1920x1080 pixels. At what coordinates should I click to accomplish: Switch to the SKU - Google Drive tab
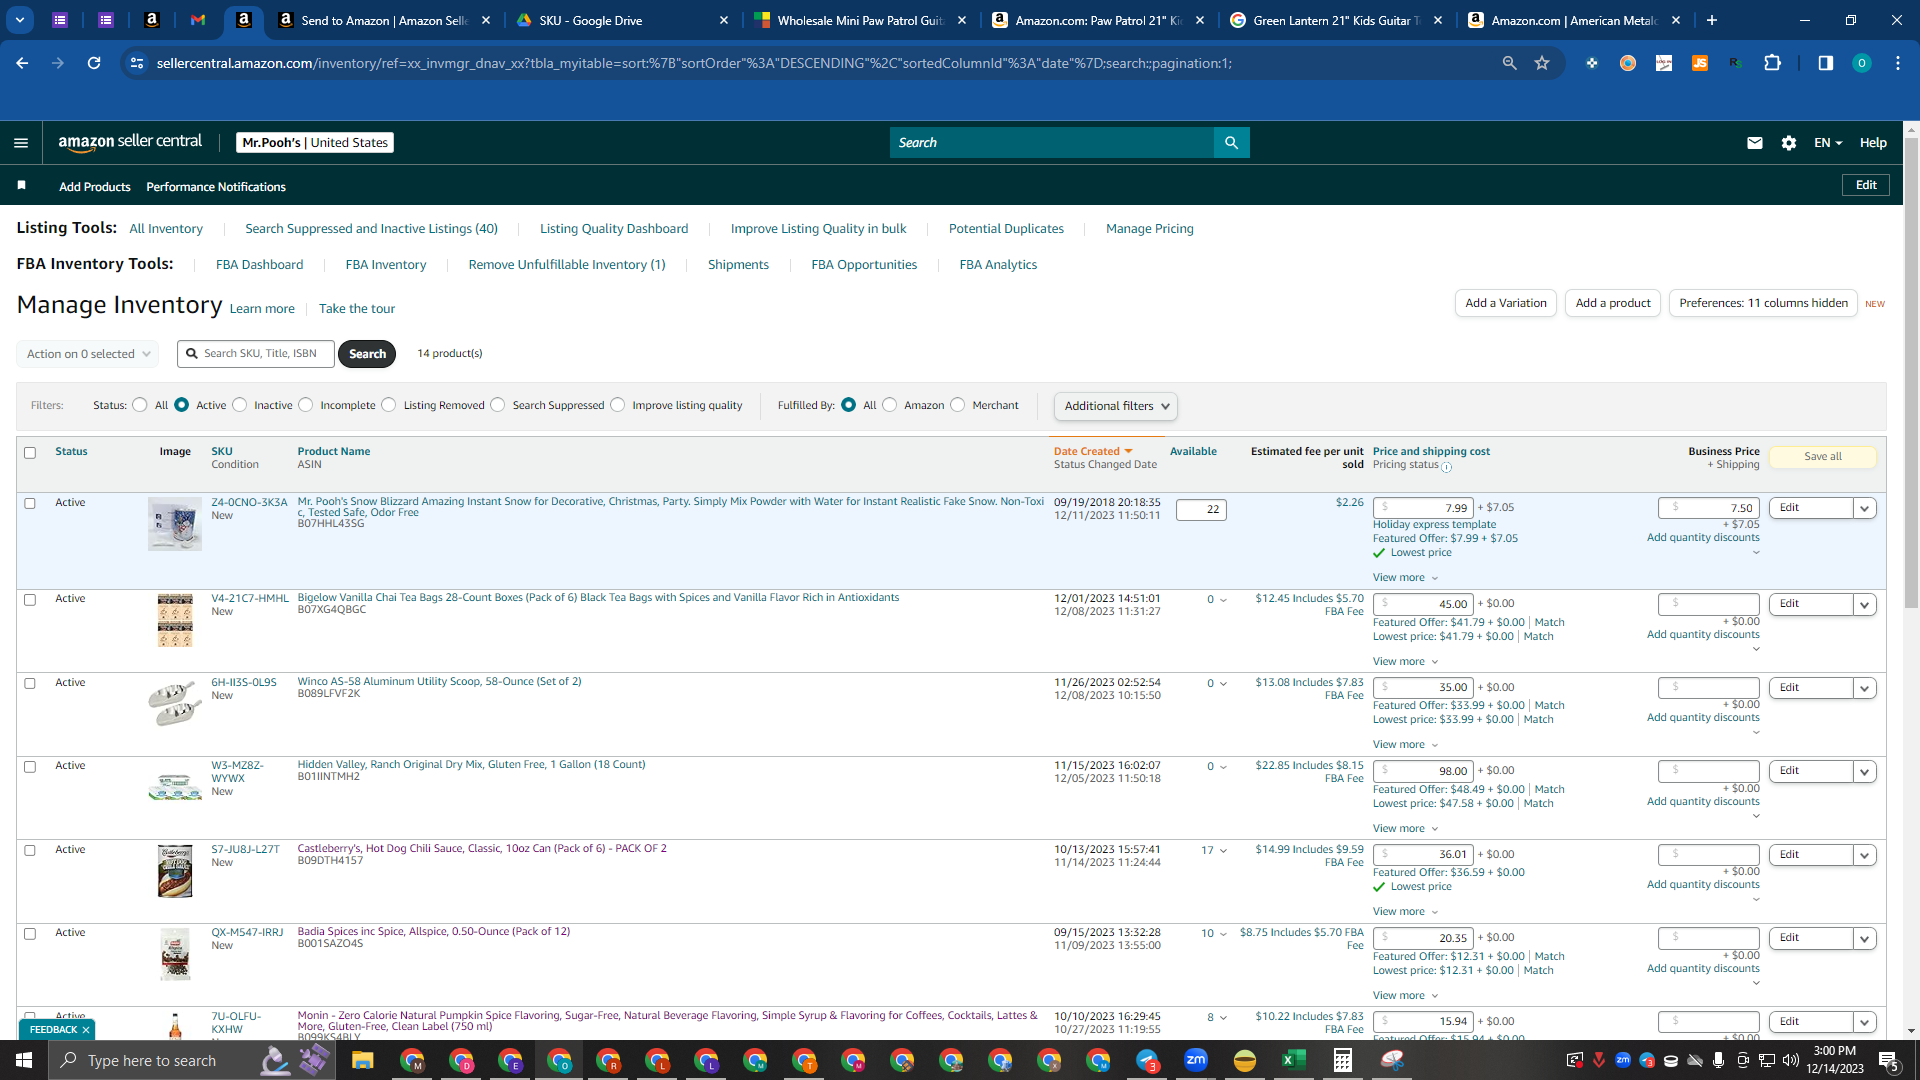click(x=620, y=20)
